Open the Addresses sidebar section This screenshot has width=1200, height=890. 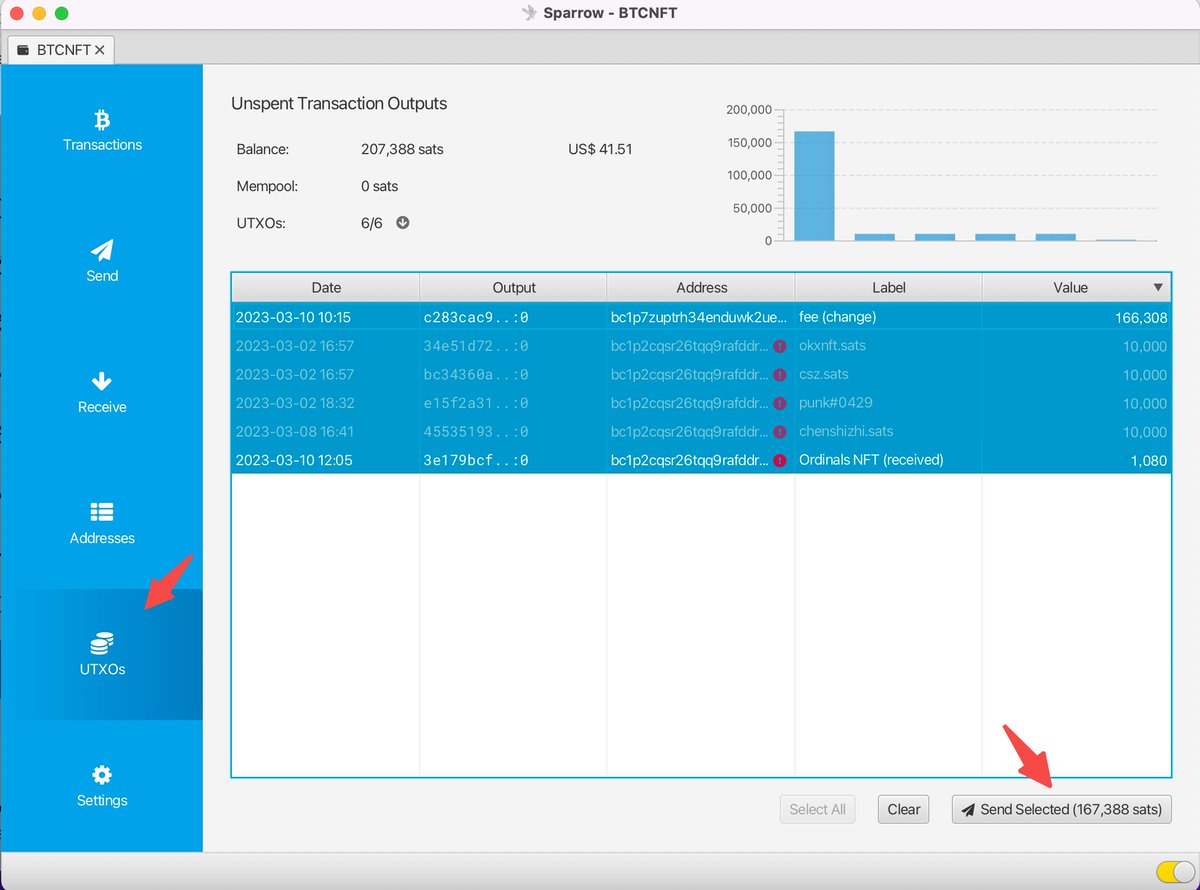click(x=102, y=524)
